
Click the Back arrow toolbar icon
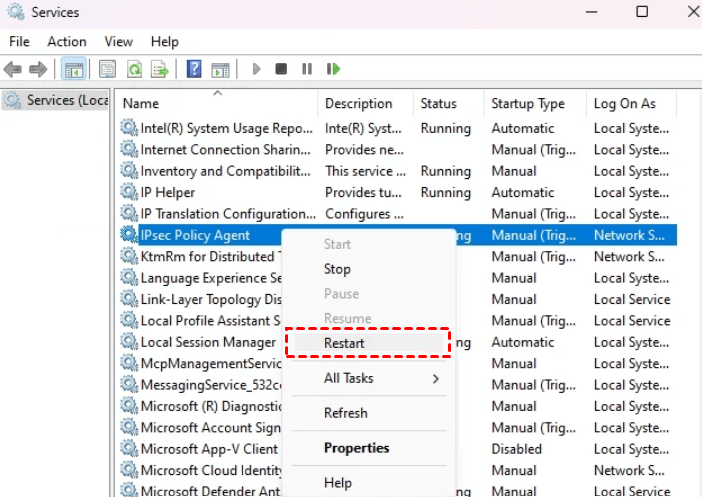click(x=13, y=69)
